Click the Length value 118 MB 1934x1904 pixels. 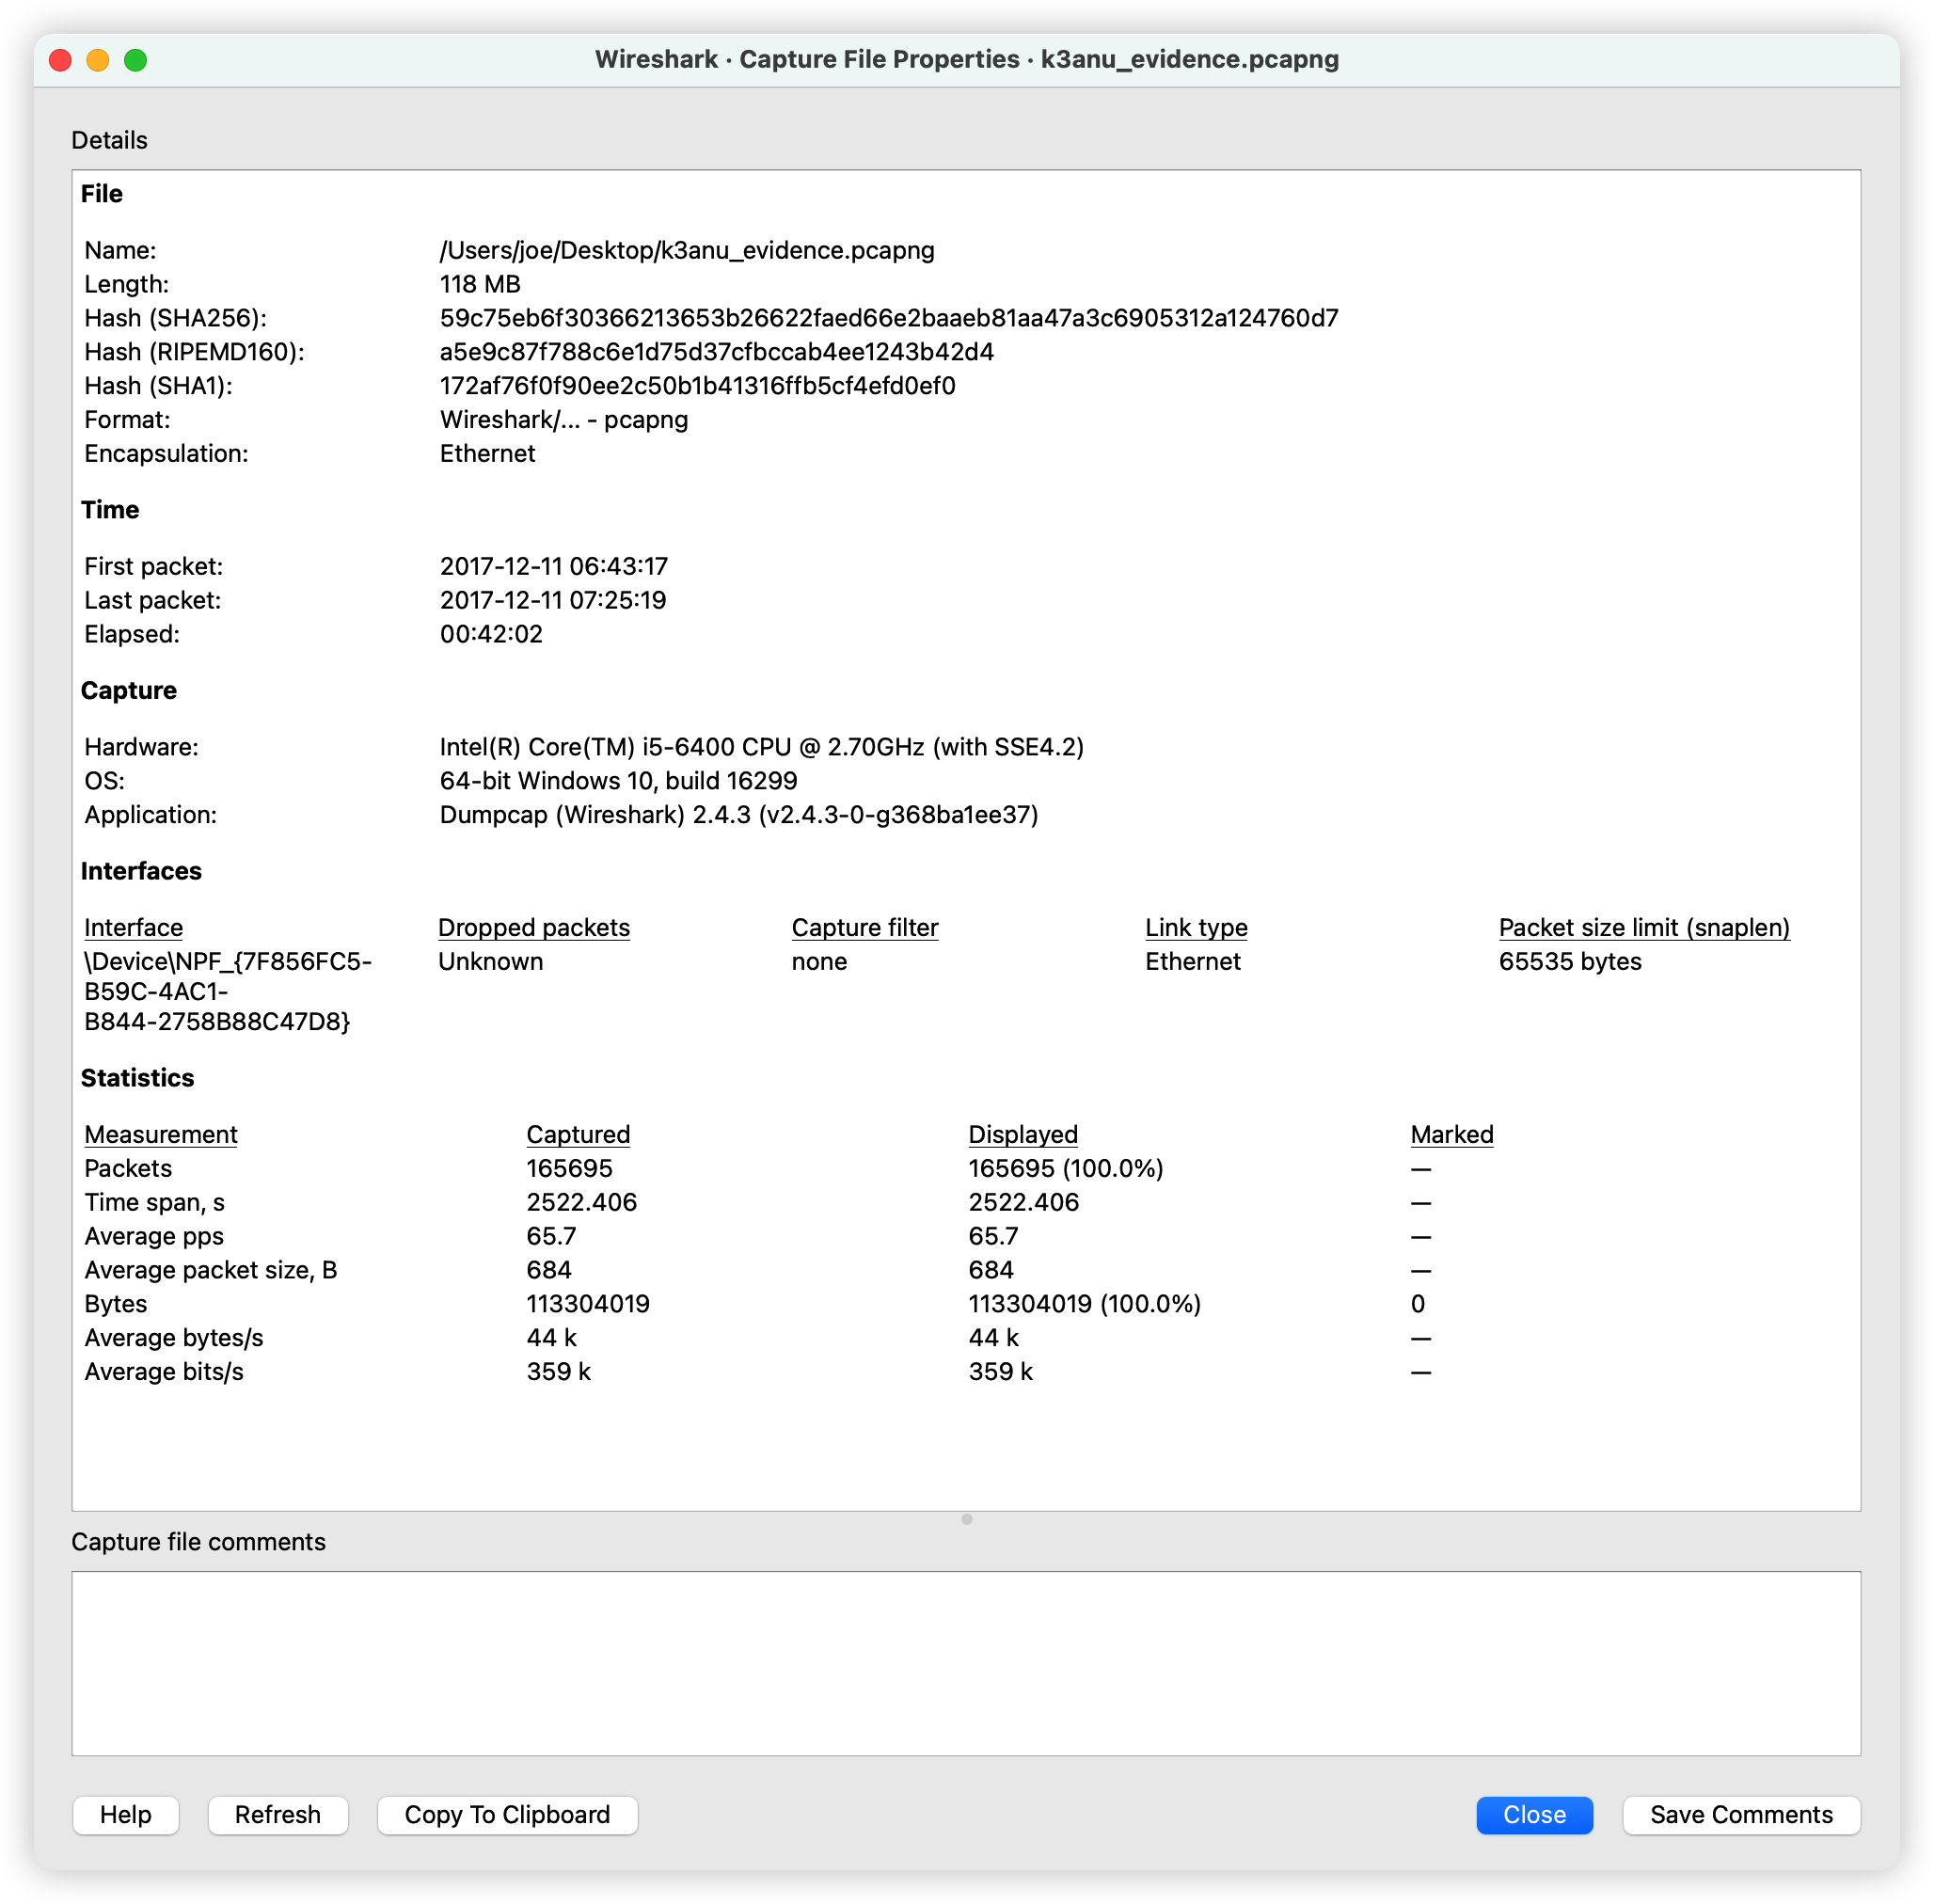pyautogui.click(x=480, y=284)
